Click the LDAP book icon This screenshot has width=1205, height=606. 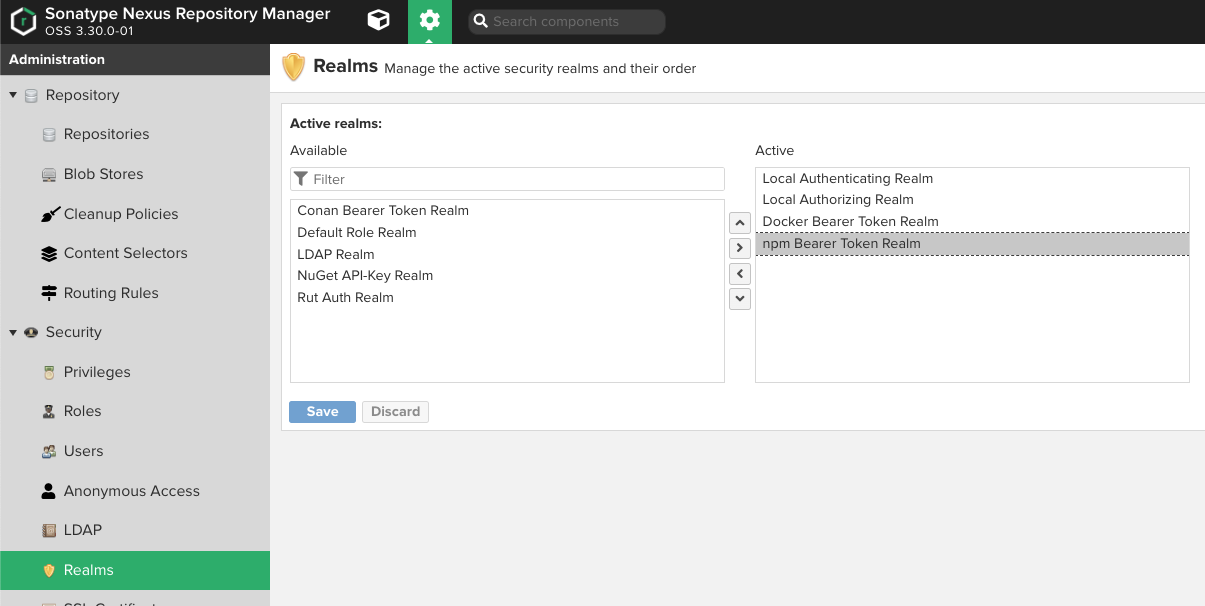49,530
